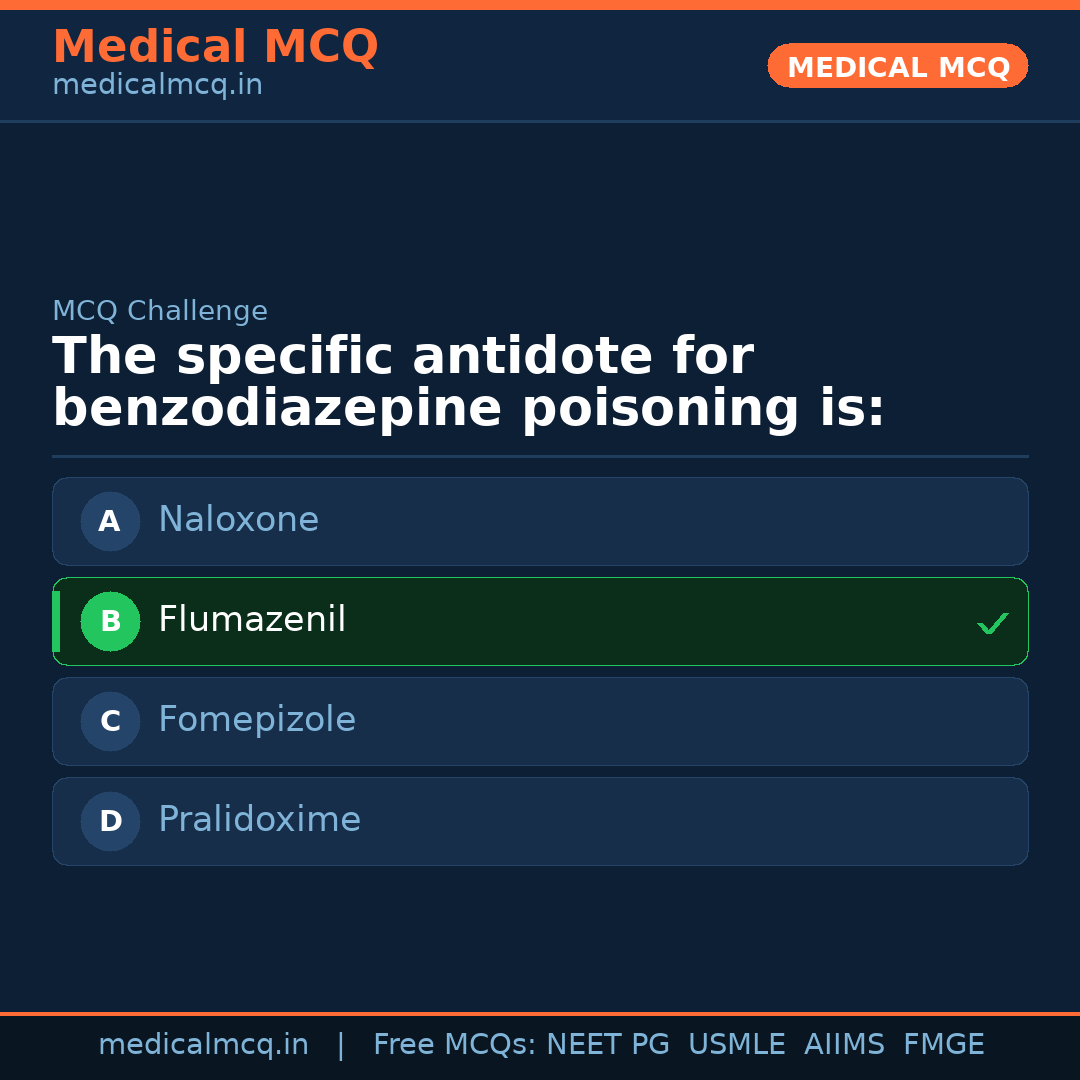Image resolution: width=1080 pixels, height=1080 pixels.
Task: Click the green letter B circle
Action: point(110,621)
